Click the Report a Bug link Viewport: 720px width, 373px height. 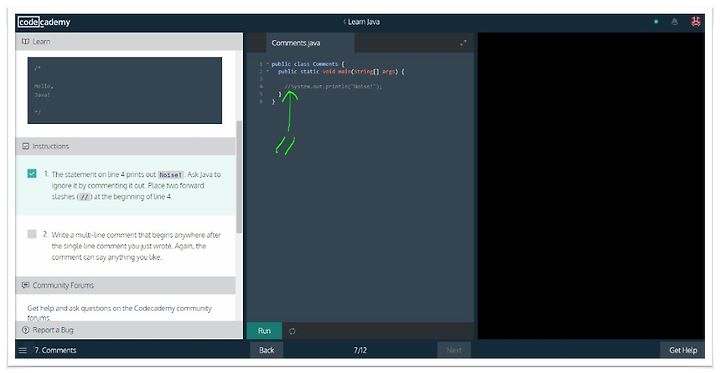point(53,330)
